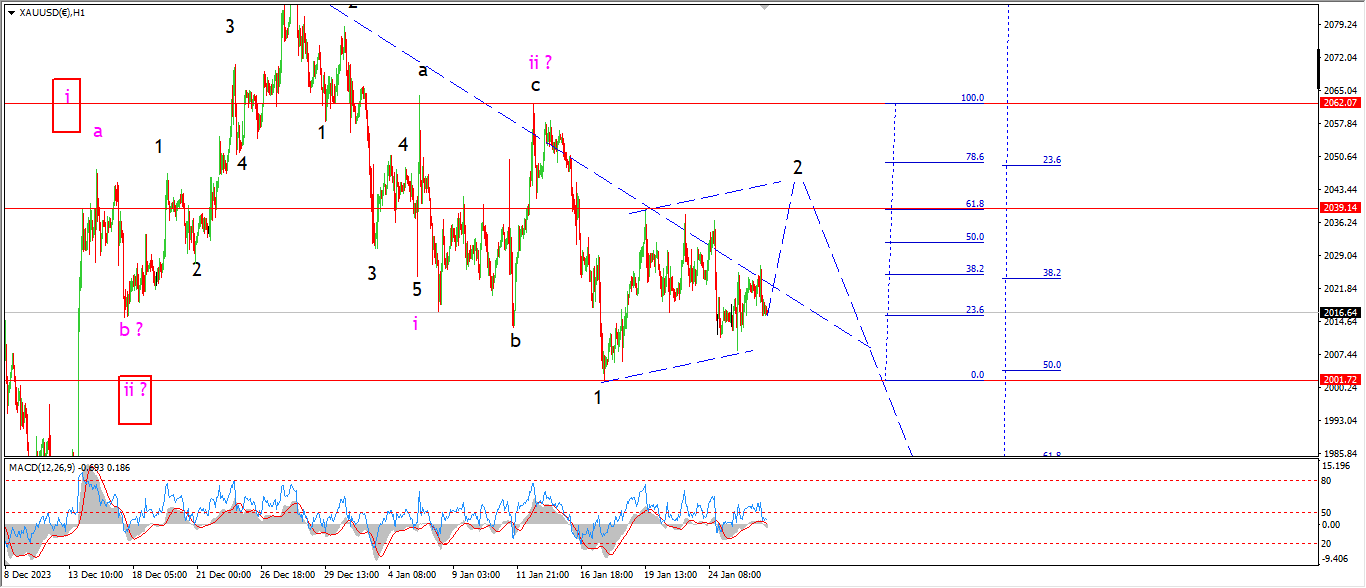Click the red 2001.72 price level tag
Image resolution: width=1366 pixels, height=588 pixels.
[x=1338, y=380]
